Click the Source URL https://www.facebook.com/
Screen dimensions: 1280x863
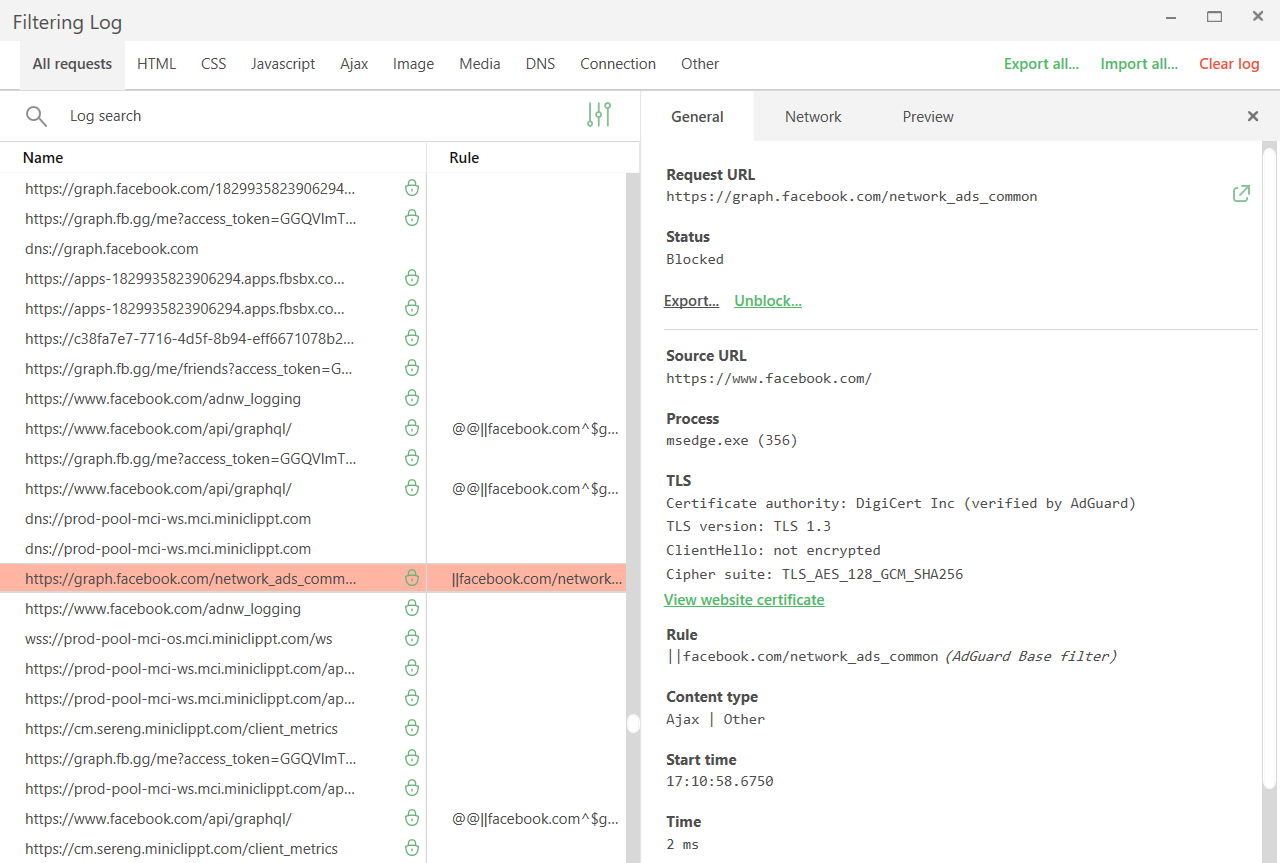(x=769, y=378)
